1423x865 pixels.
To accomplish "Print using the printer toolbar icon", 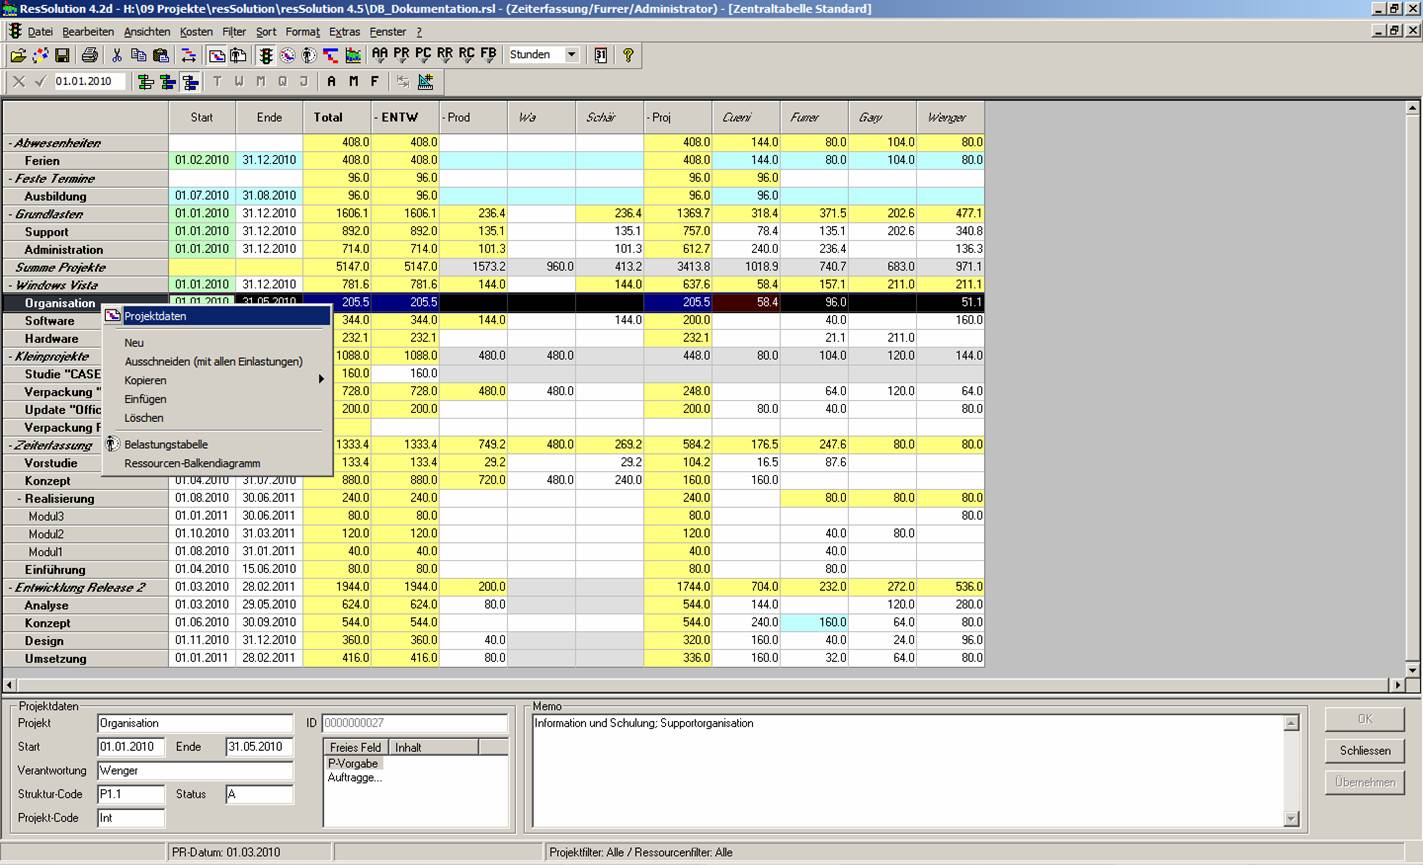I will 90,55.
